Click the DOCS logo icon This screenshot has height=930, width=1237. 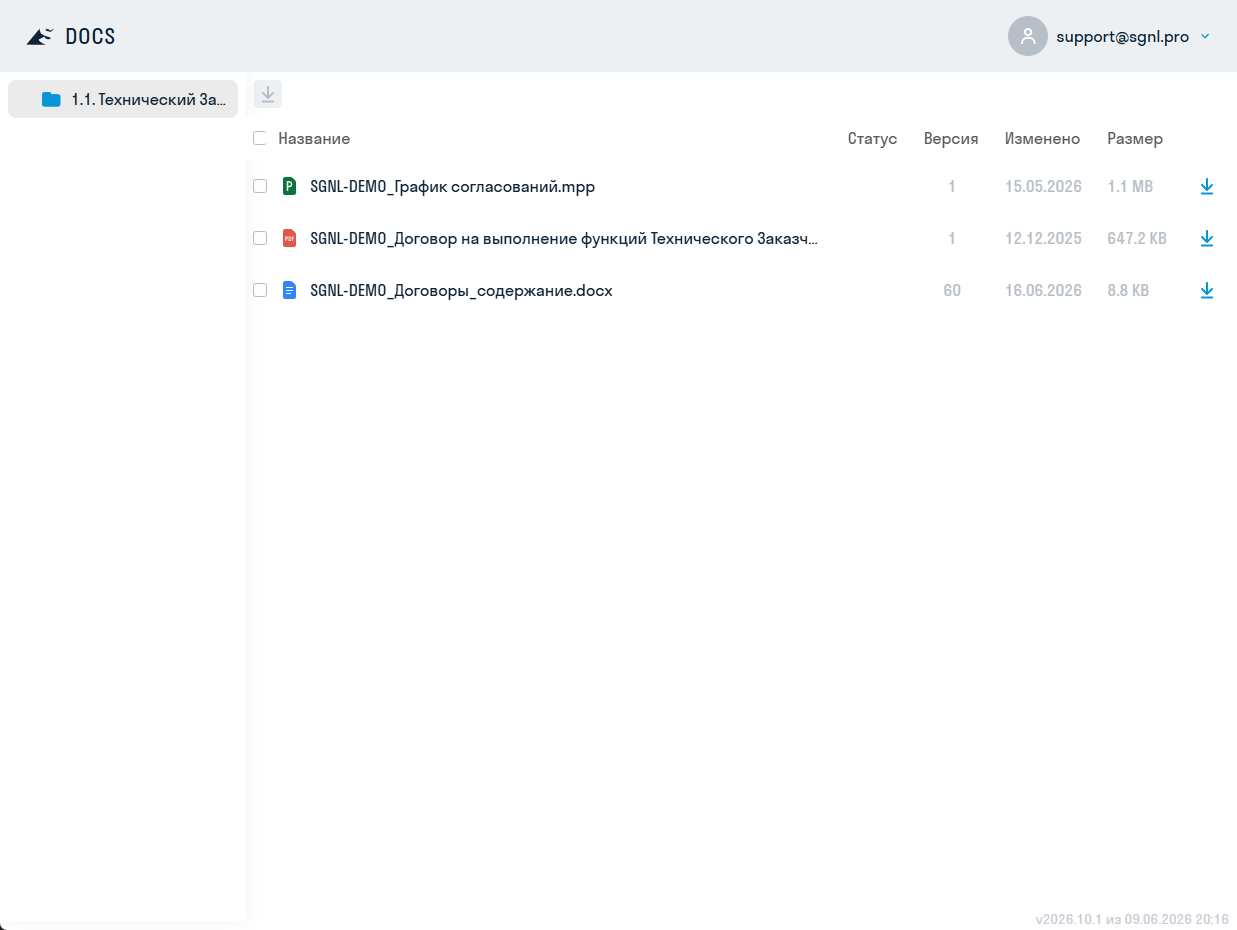(40, 37)
